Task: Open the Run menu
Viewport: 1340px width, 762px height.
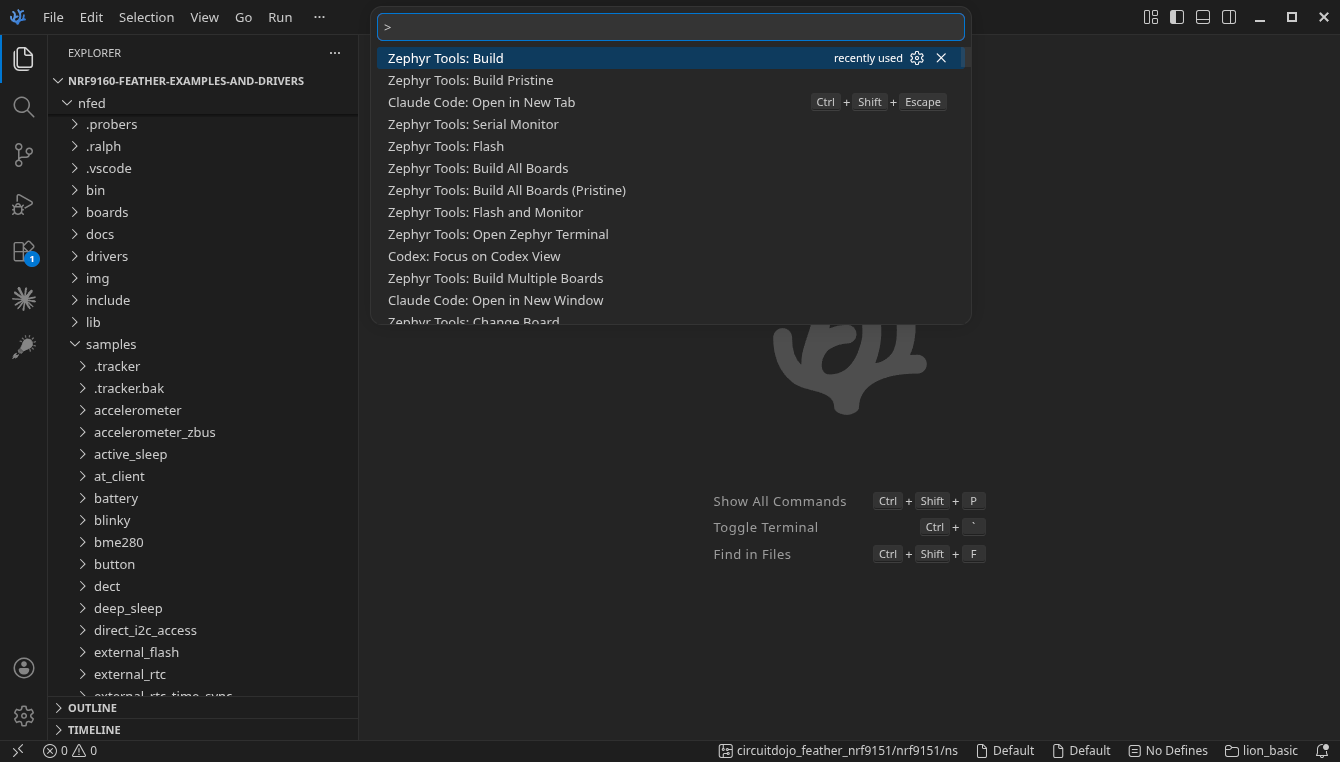Action: (x=279, y=17)
